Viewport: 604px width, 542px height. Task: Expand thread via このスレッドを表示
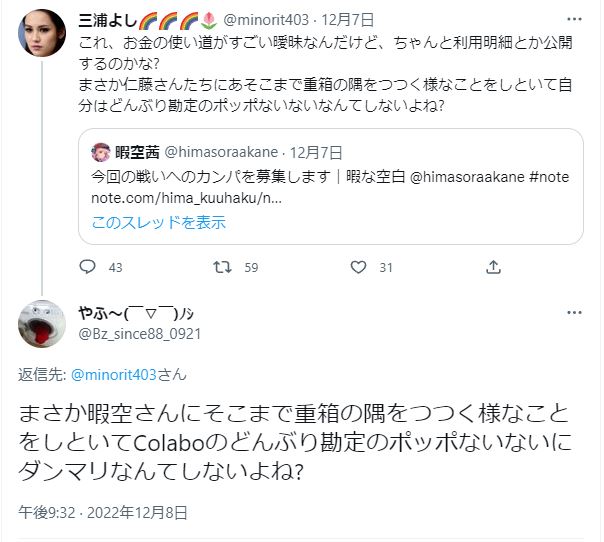tap(159, 222)
